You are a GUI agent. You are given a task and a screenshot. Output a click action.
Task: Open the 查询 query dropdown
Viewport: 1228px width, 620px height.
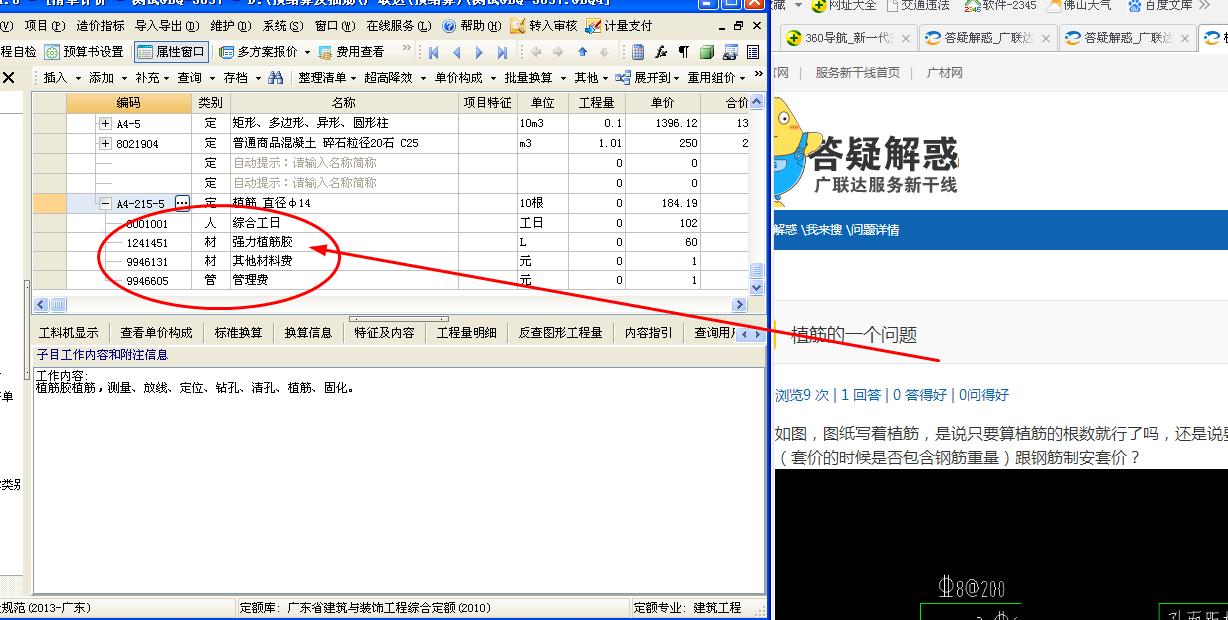pyautogui.click(x=196, y=77)
